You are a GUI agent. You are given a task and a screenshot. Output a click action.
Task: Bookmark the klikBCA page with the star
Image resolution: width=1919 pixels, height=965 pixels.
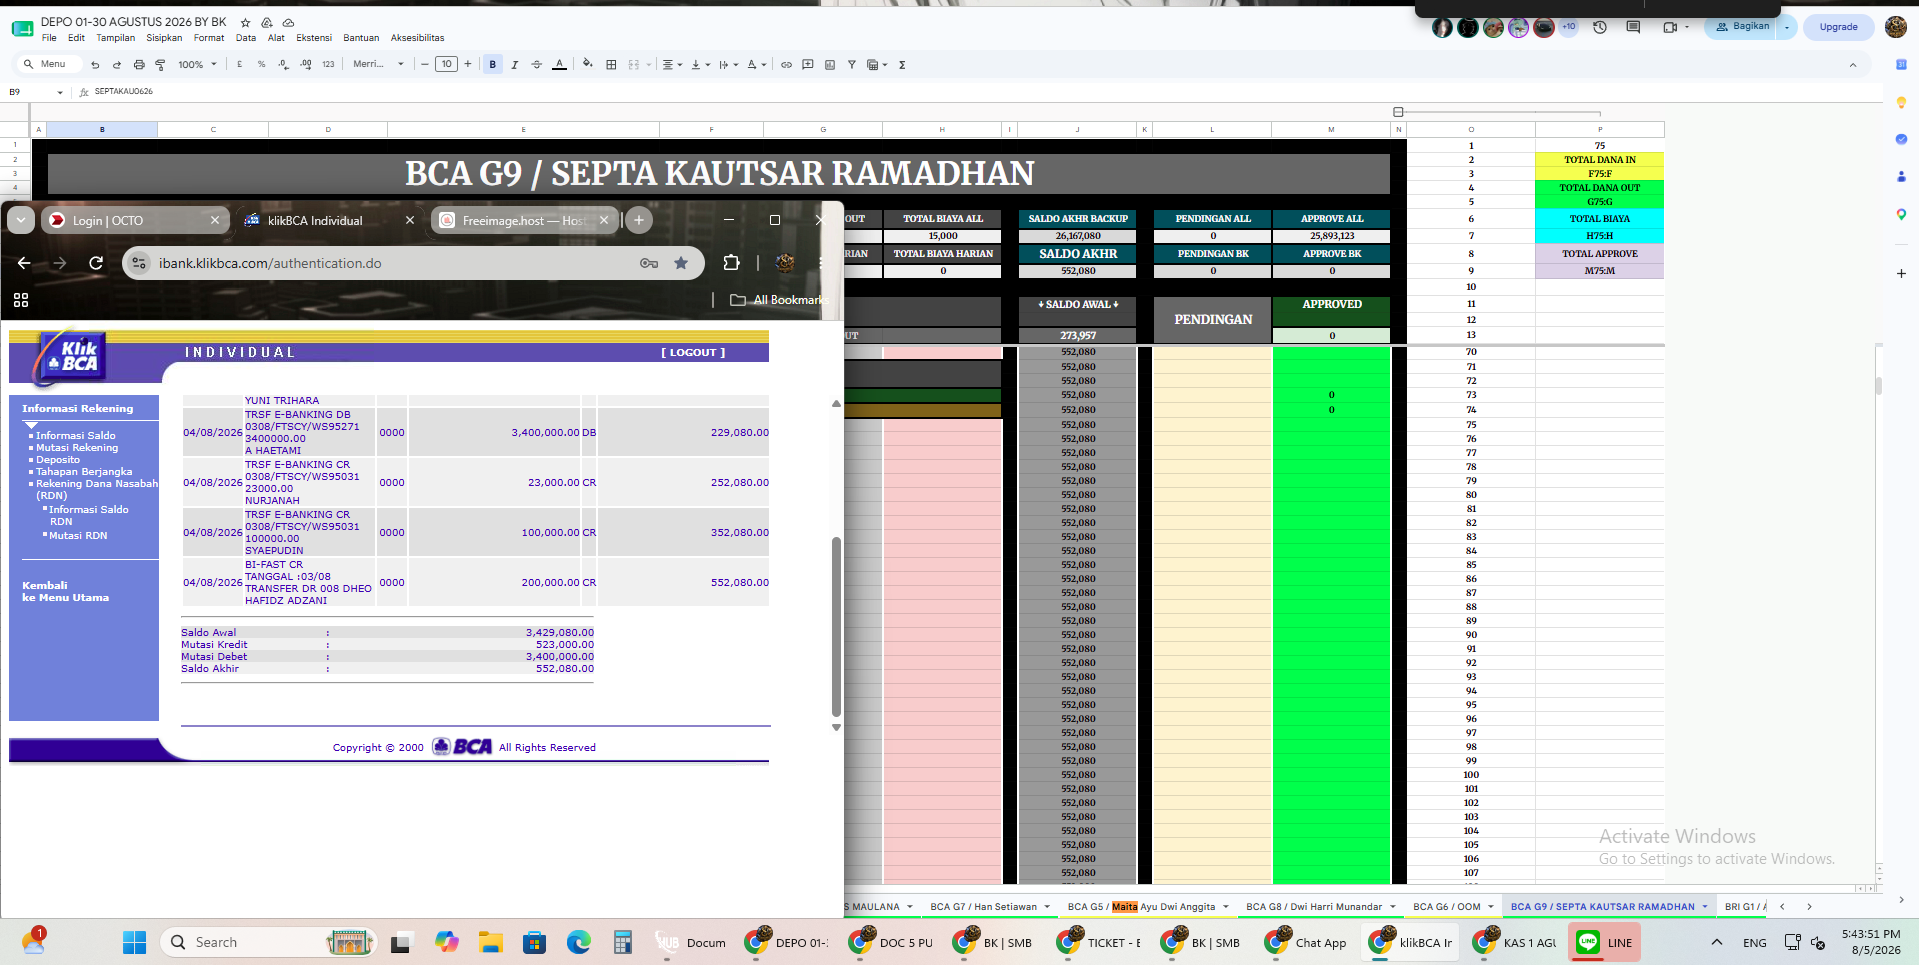click(x=681, y=263)
